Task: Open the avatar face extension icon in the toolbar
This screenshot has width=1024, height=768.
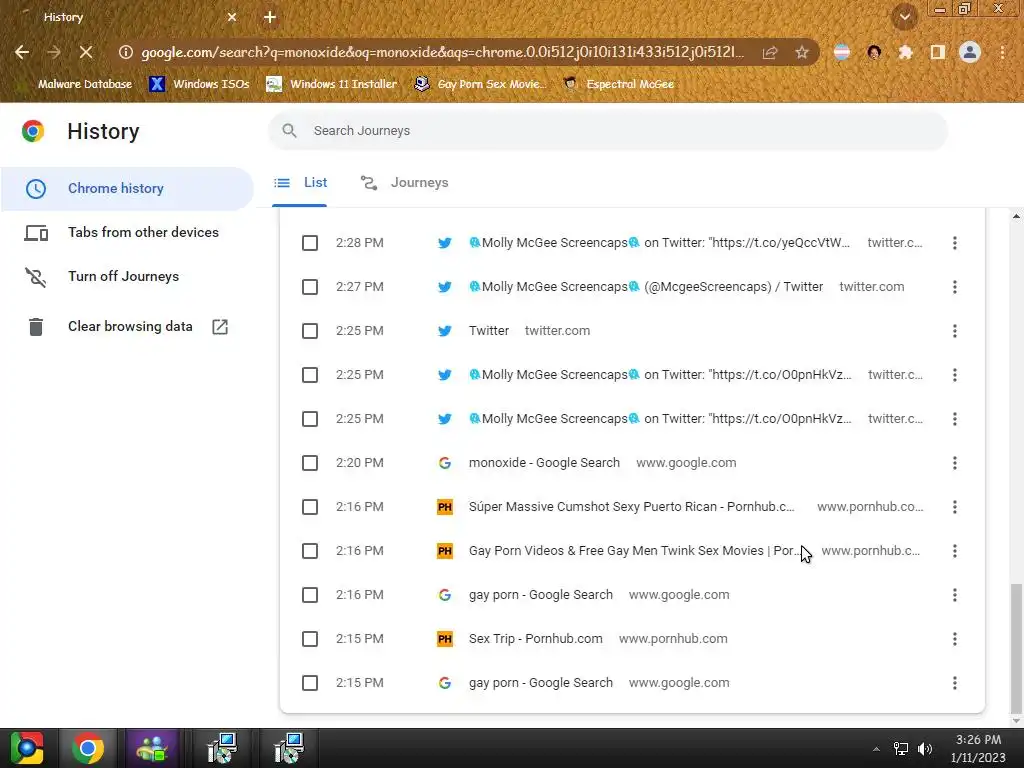Action: point(874,52)
